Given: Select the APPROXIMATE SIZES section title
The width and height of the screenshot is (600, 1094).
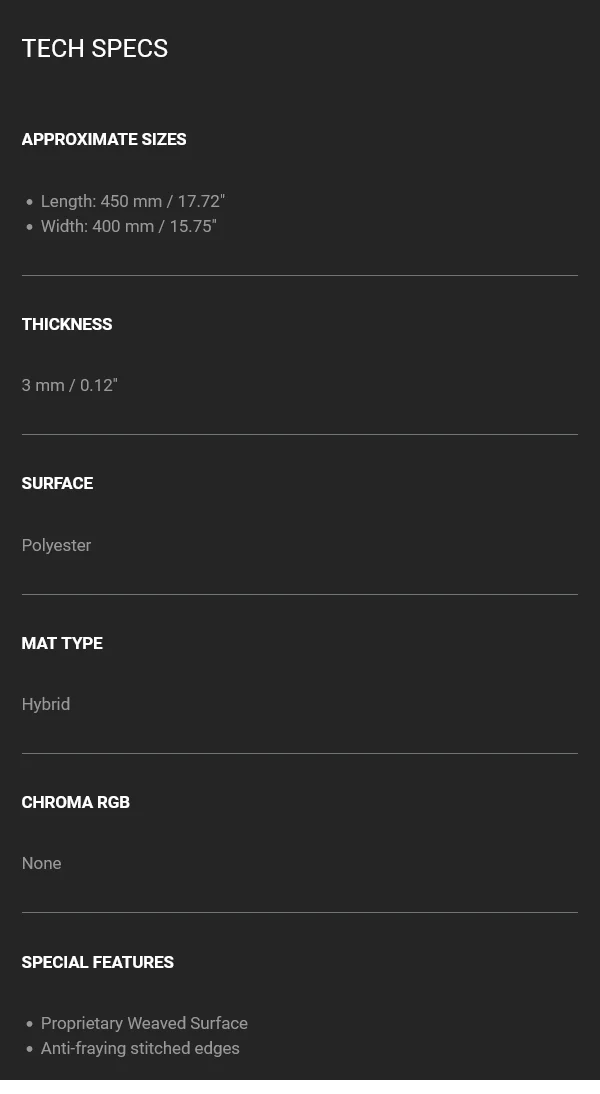Looking at the screenshot, I should point(104,139).
